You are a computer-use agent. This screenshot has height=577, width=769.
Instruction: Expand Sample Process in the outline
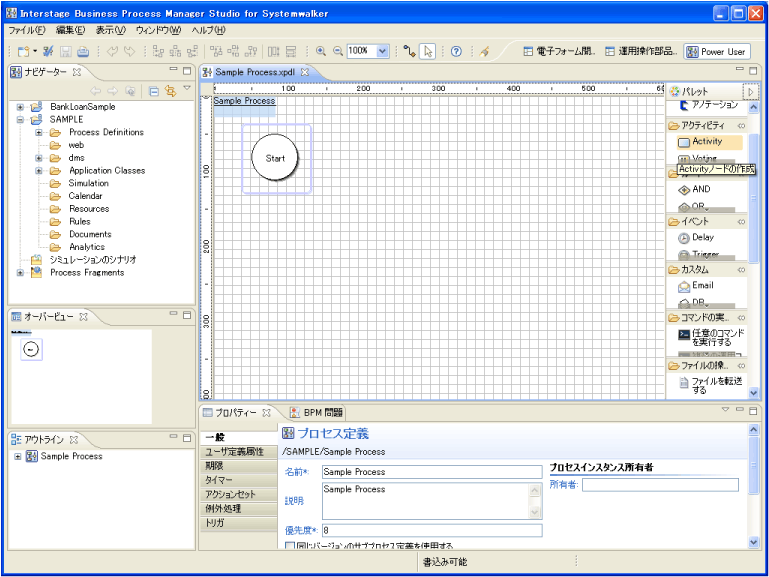[x=18, y=456]
